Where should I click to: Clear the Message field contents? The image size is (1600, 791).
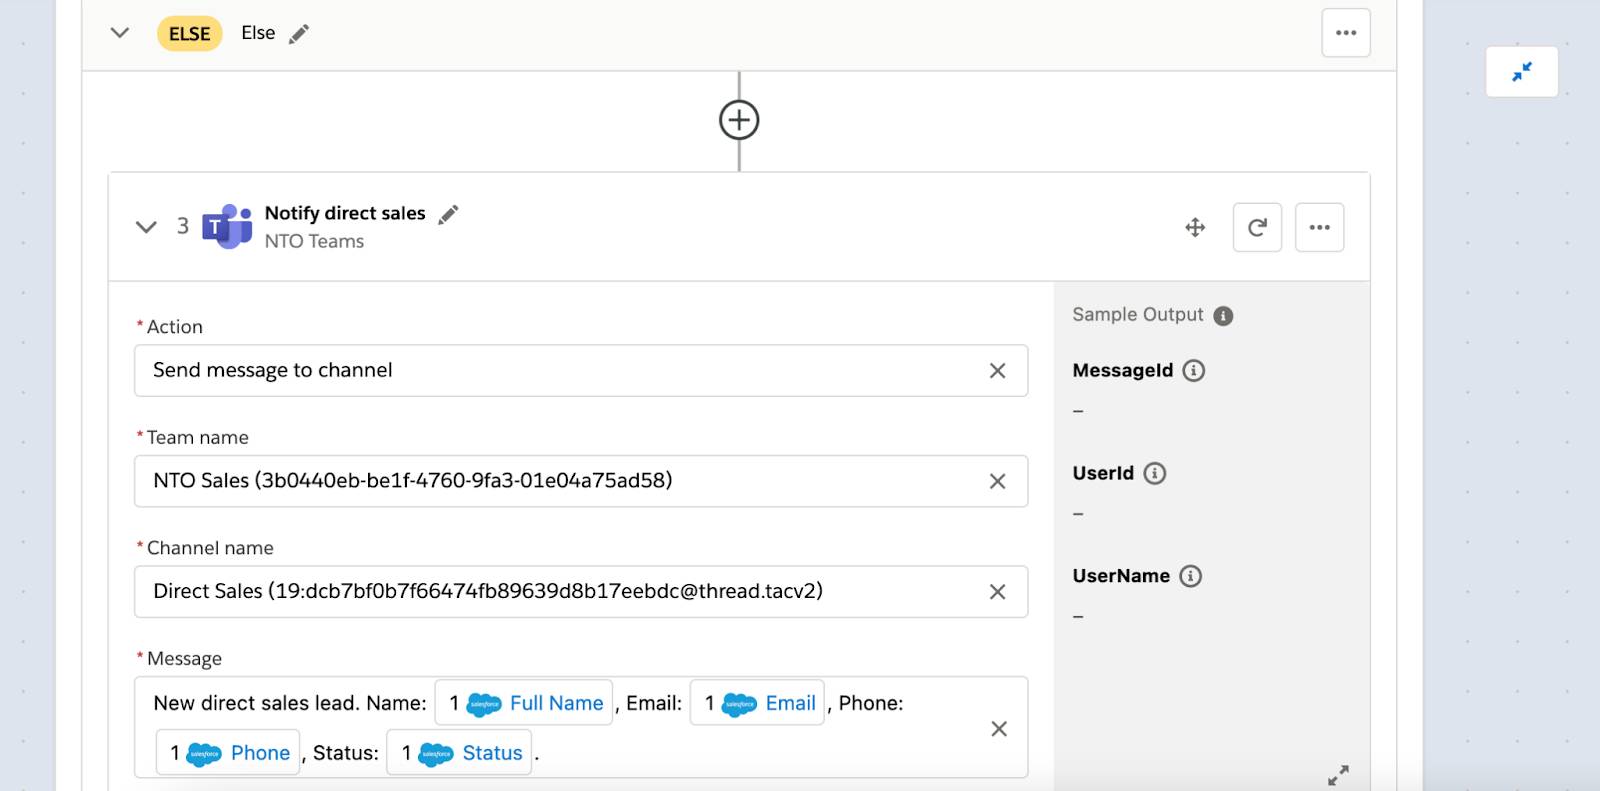(x=998, y=729)
